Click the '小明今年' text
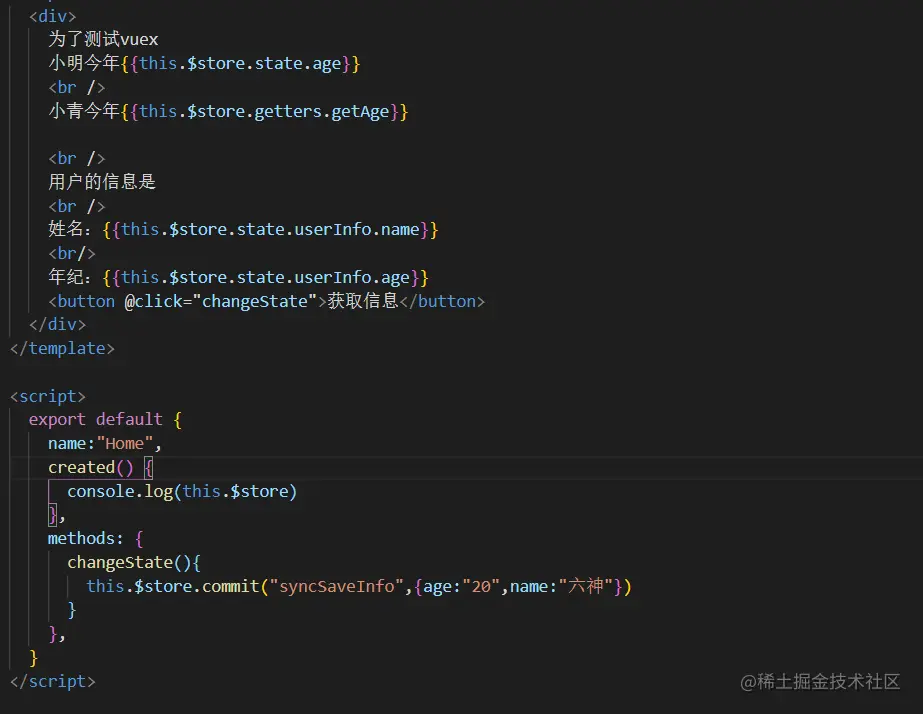The height and width of the screenshot is (714, 923). click(84, 63)
